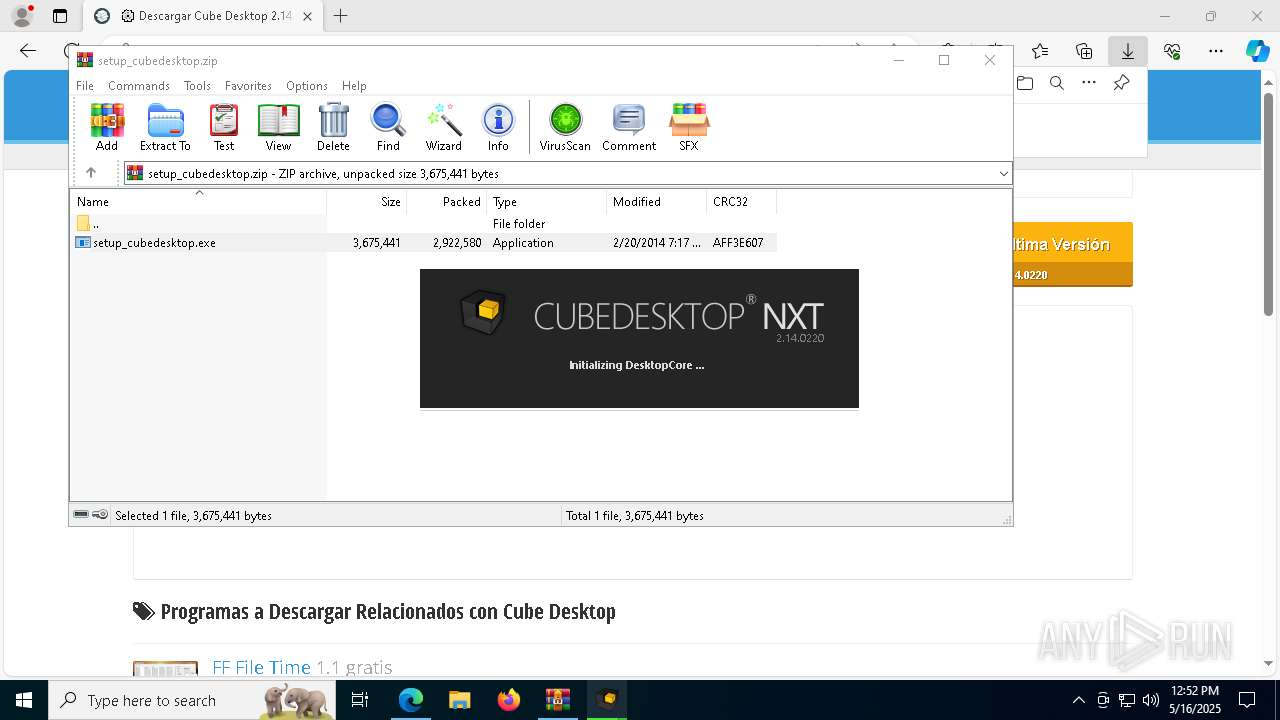This screenshot has height=720, width=1280.
Task: Open the Commands menu
Action: pyautogui.click(x=139, y=86)
